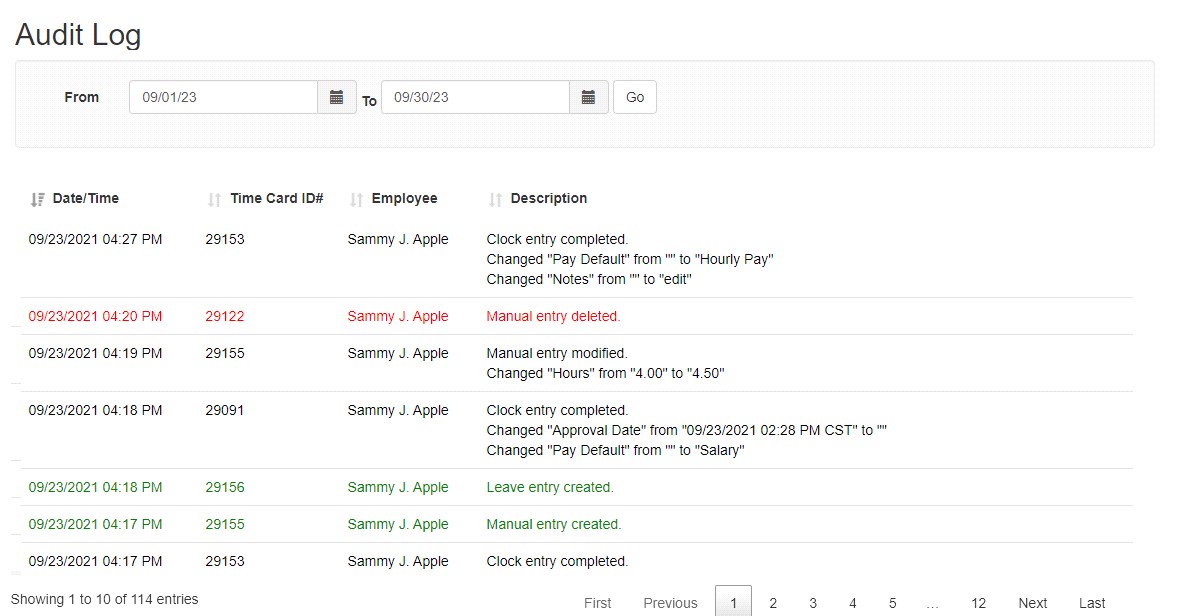This screenshot has width=1184, height=616.
Task: Sort by Date/Time column icon
Action: pyautogui.click(x=38, y=199)
